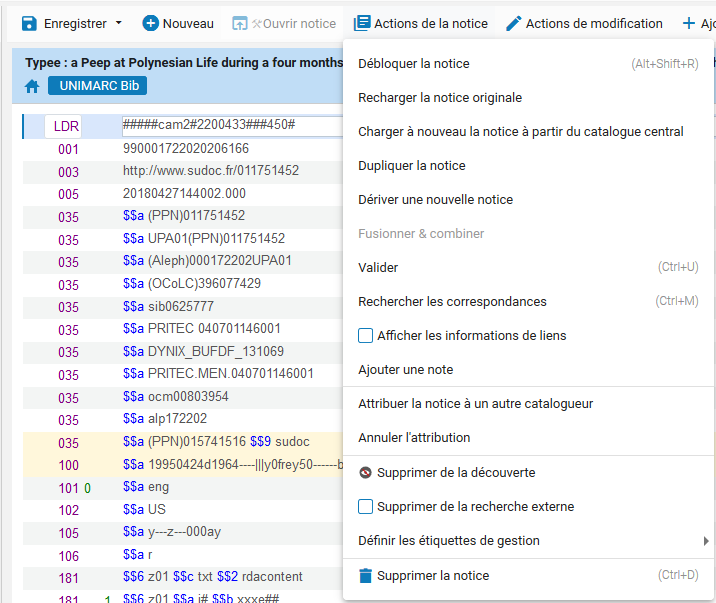Click the home icon beside UNIMARC Bib
Screen dimensions: 716x603
[32, 86]
